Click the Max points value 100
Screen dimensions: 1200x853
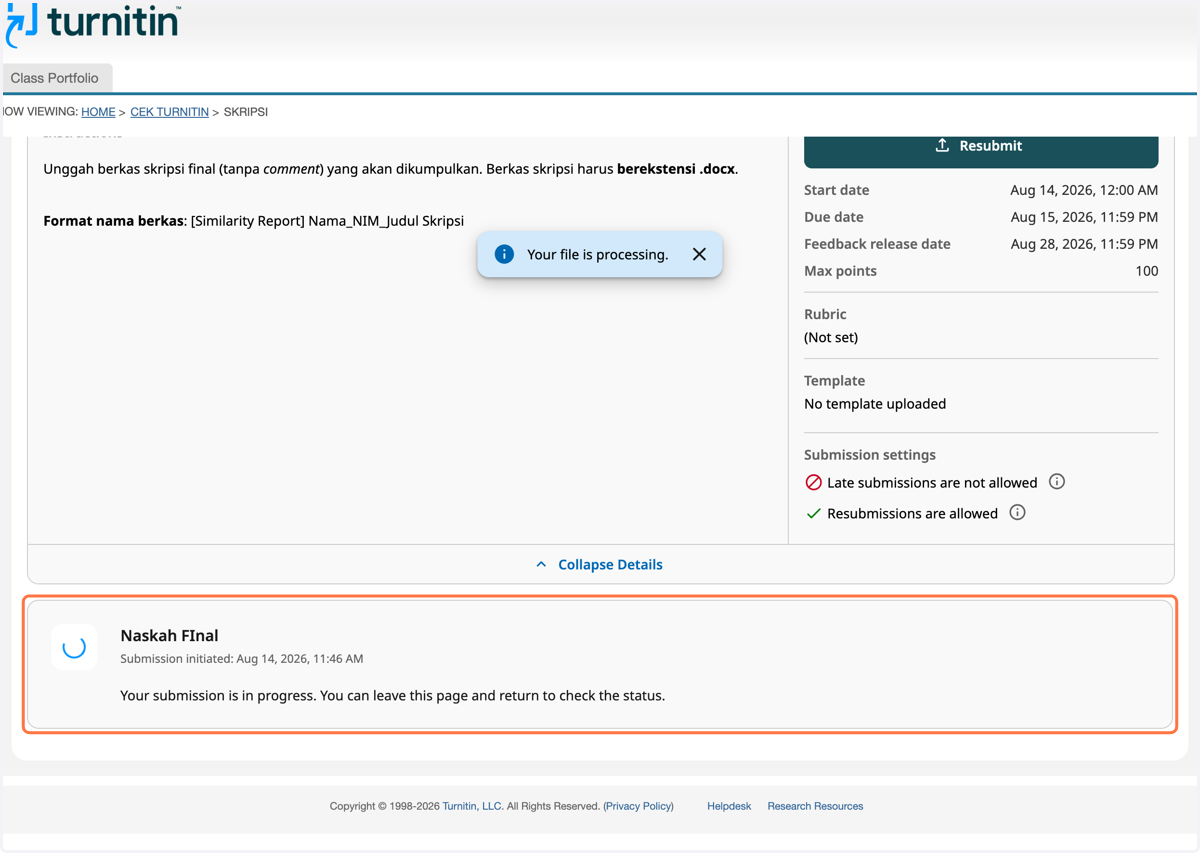tap(1147, 271)
